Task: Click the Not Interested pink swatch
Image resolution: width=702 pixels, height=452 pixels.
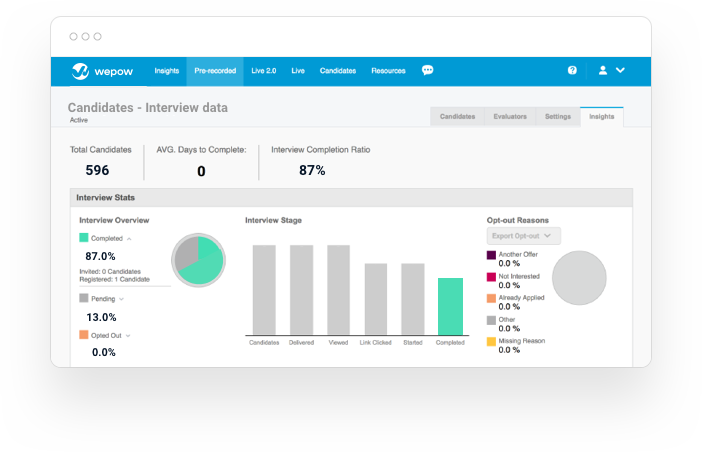Action: pos(491,277)
